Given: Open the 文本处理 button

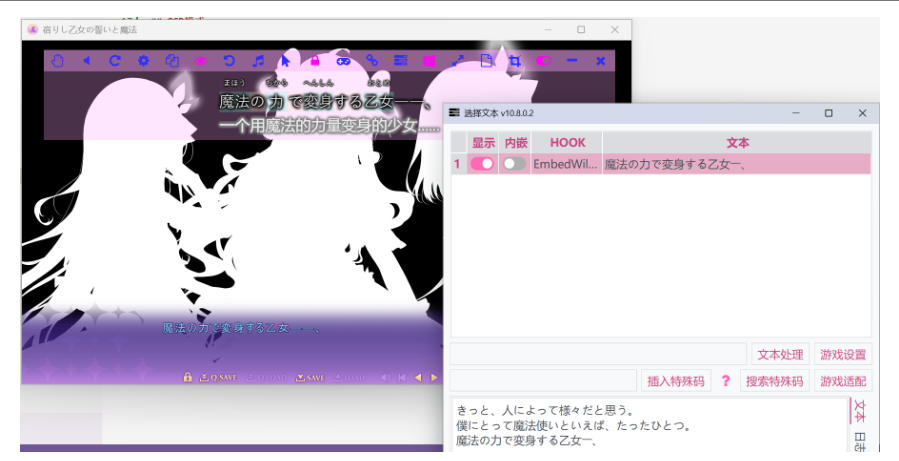Looking at the screenshot, I should [x=780, y=354].
